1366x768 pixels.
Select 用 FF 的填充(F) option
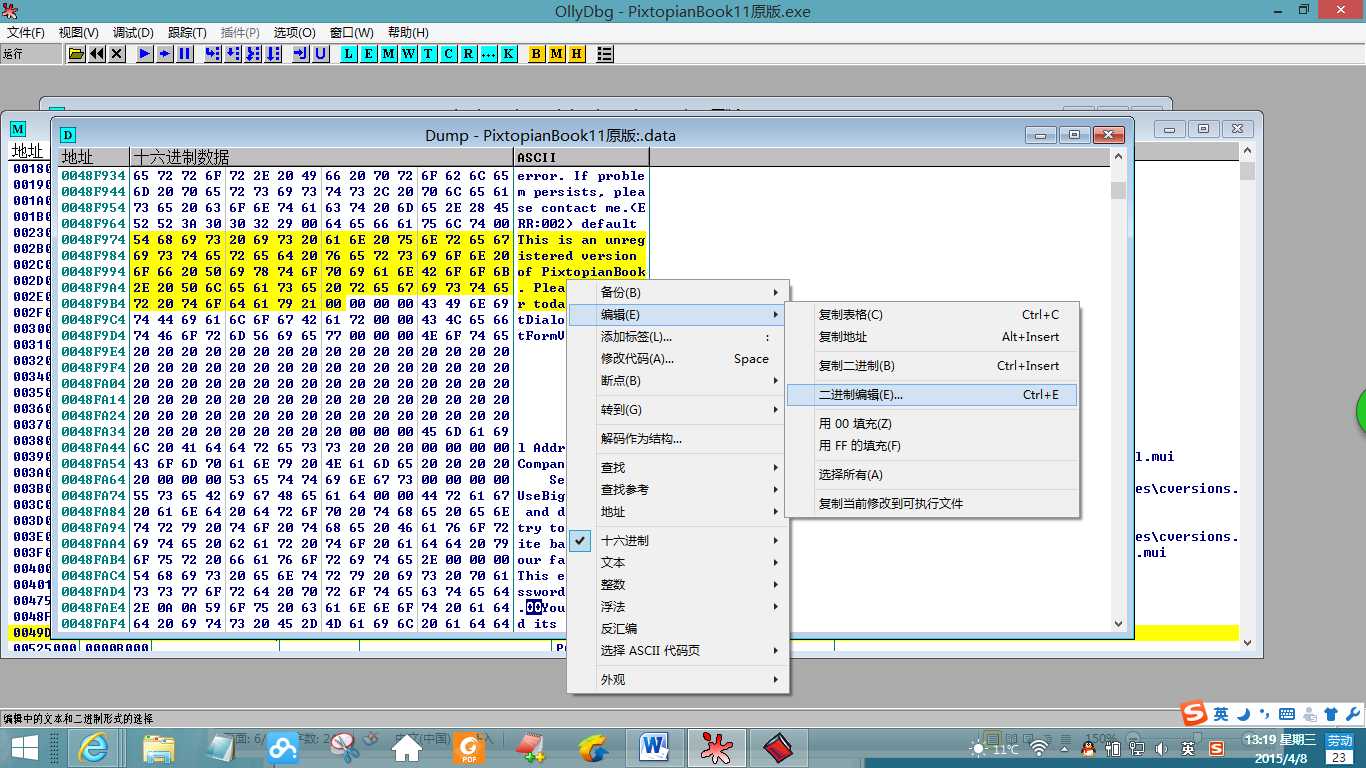click(x=932, y=446)
